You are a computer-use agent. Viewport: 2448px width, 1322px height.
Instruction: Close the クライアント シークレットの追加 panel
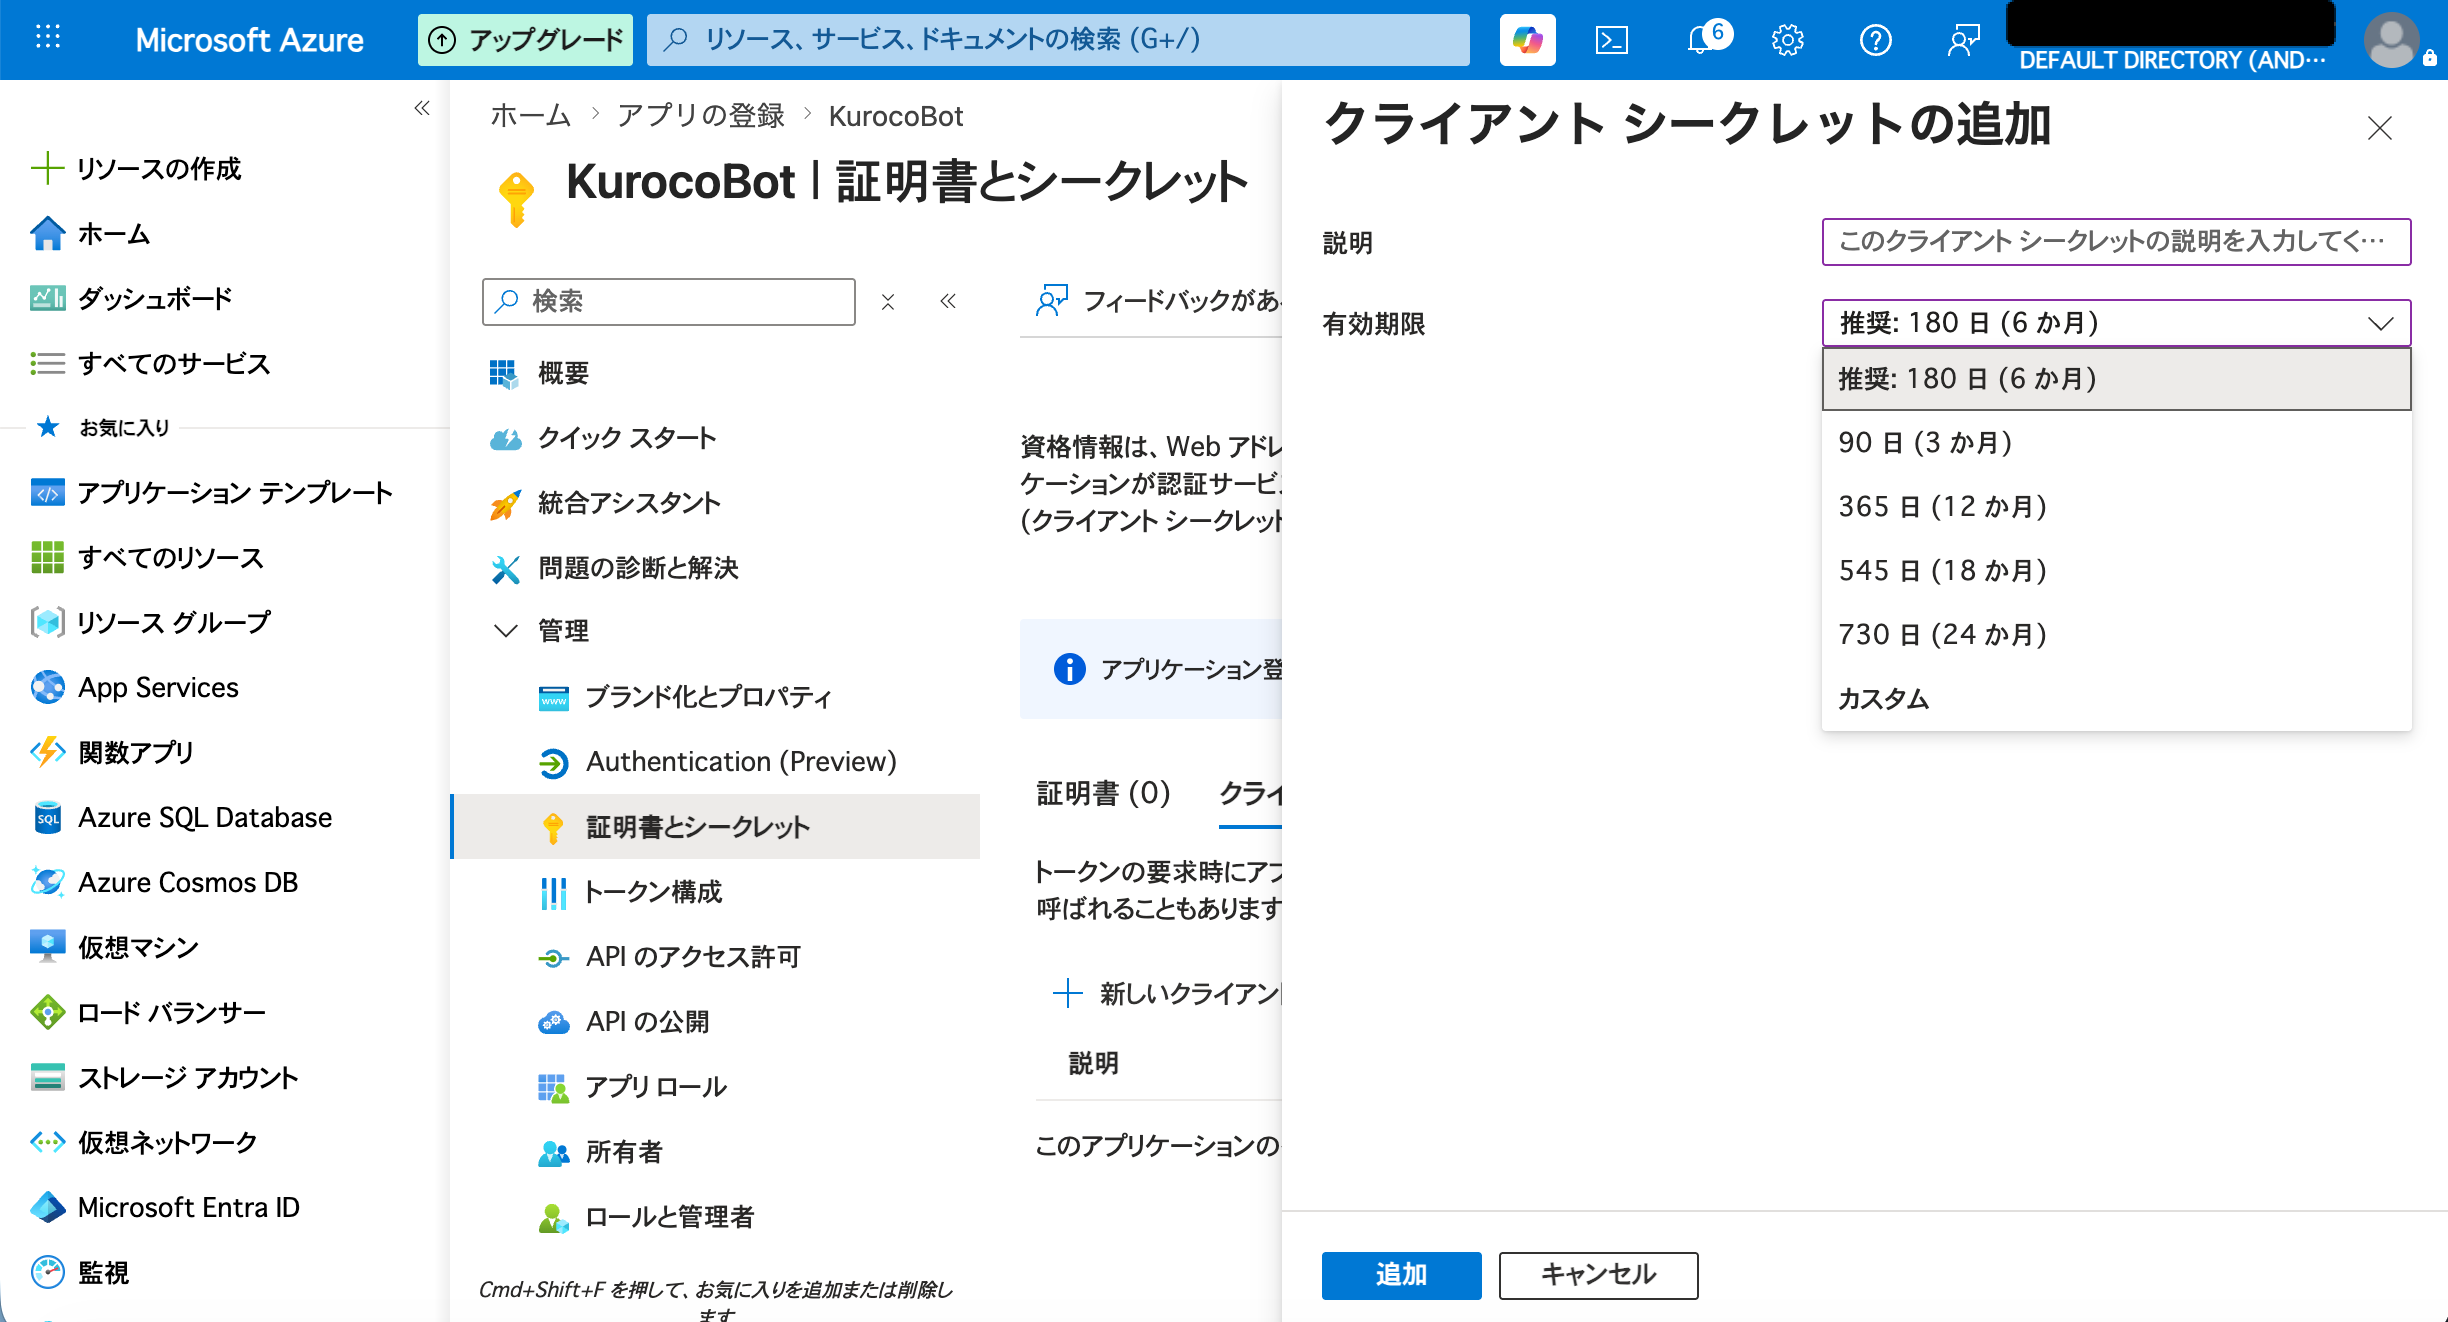point(2379,128)
